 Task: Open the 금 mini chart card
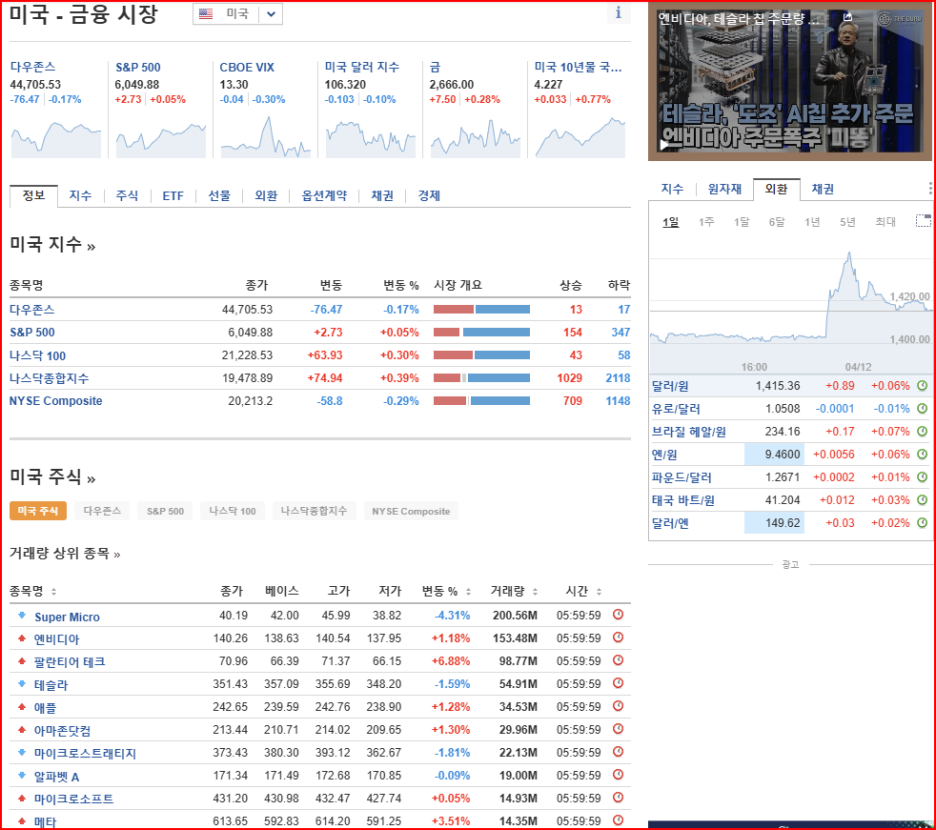pyautogui.click(x=475, y=109)
